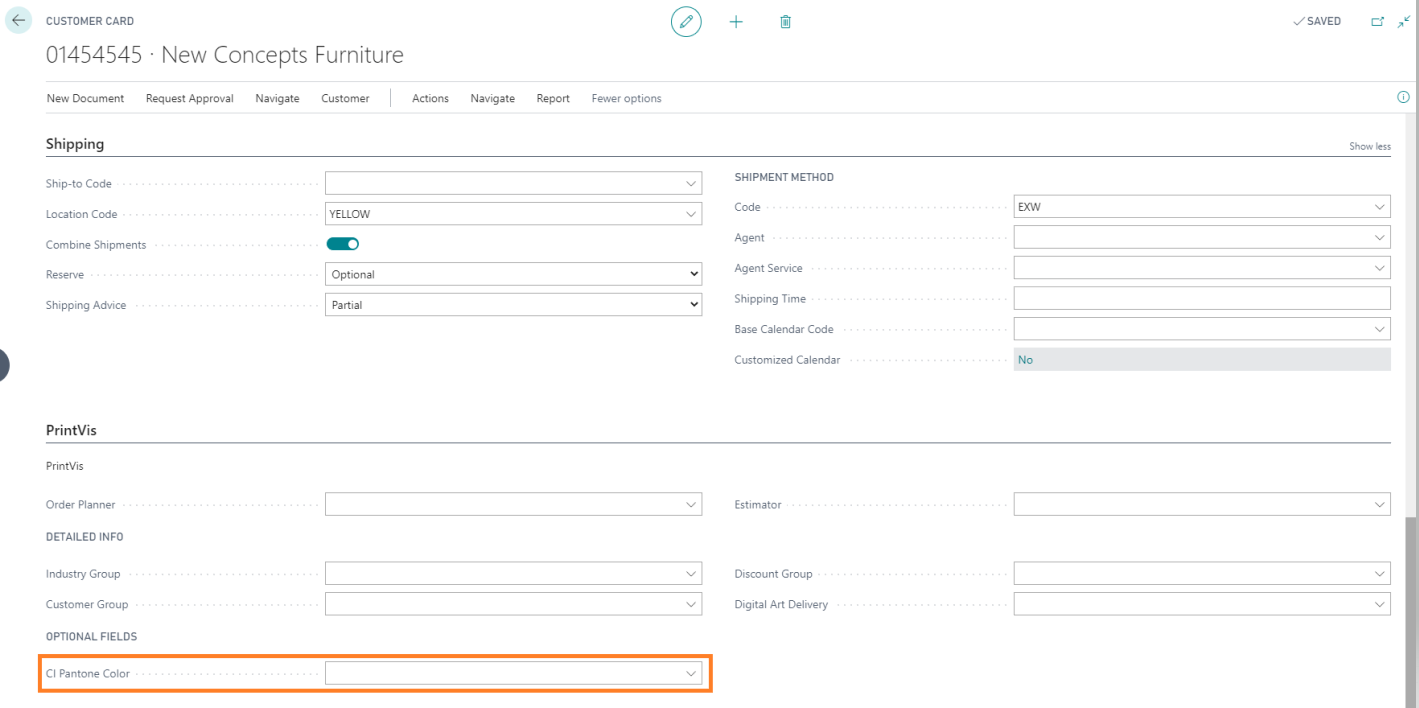Click the trash delete icon

[785, 22]
